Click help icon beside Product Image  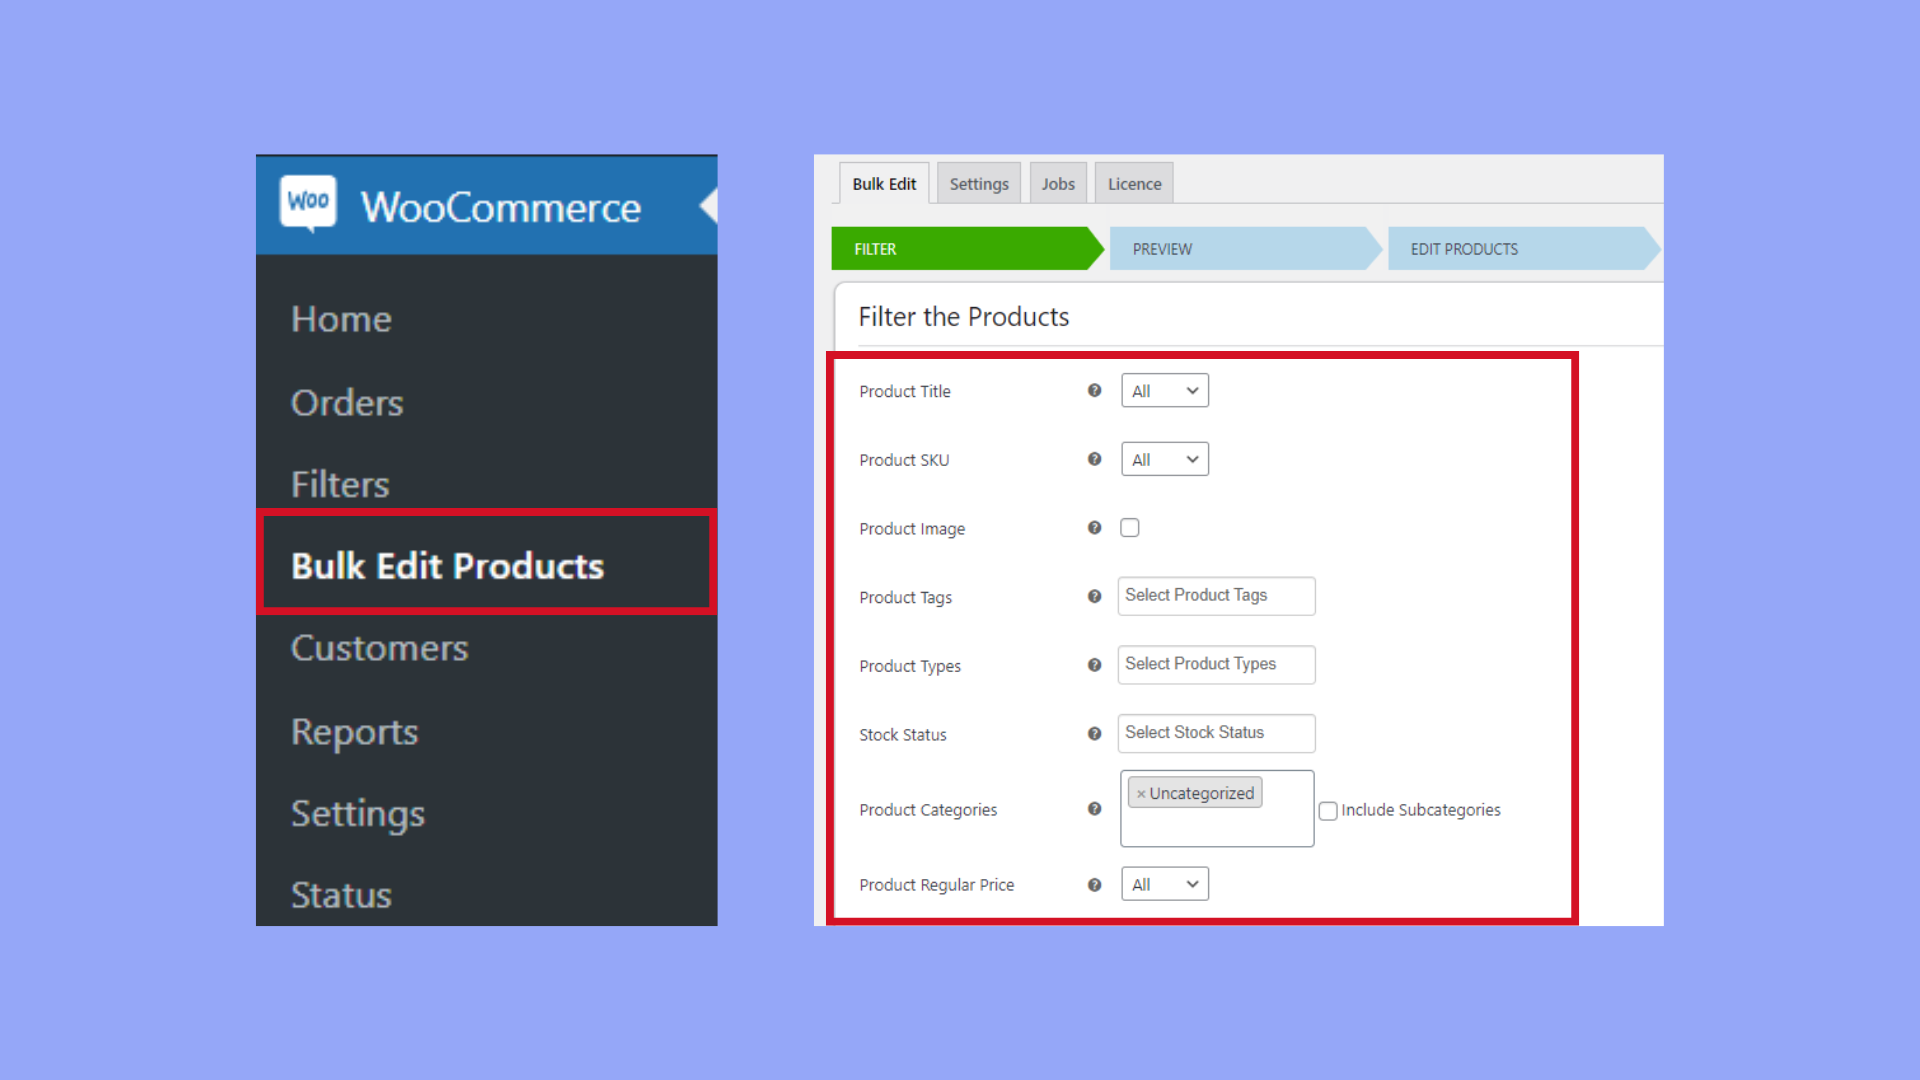click(x=1094, y=528)
